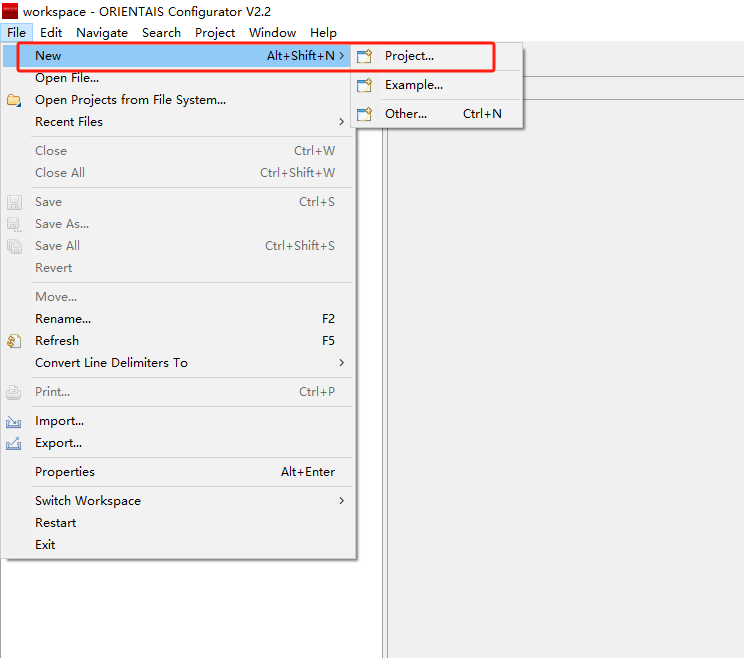744x658 pixels.
Task: Select Project... from the New submenu
Action: coord(409,56)
